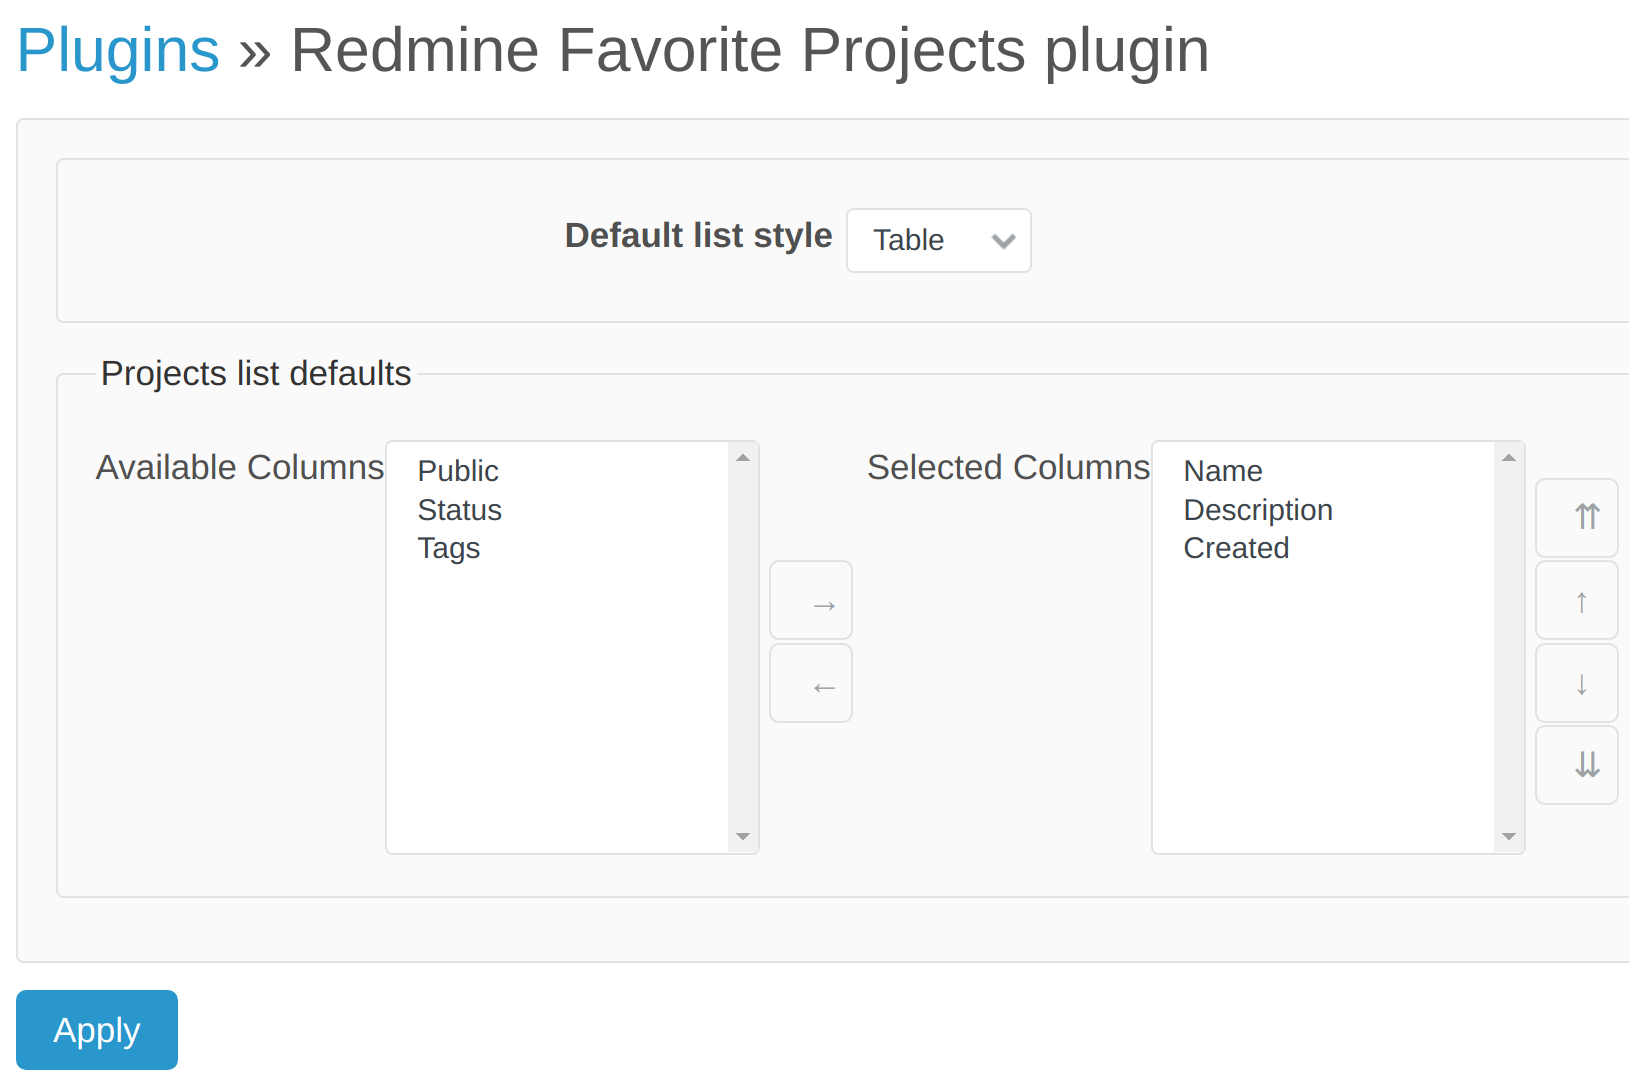Send column to top with double up arrow
The image size is (1629, 1083).
(1576, 517)
